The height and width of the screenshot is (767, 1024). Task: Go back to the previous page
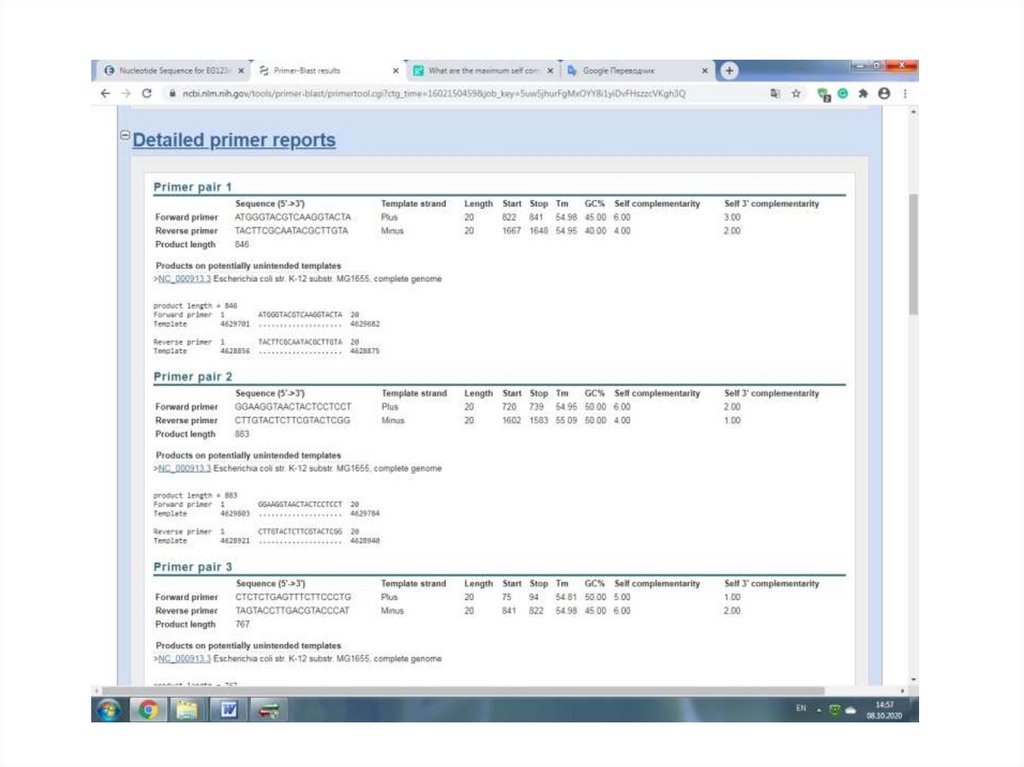click(x=106, y=93)
